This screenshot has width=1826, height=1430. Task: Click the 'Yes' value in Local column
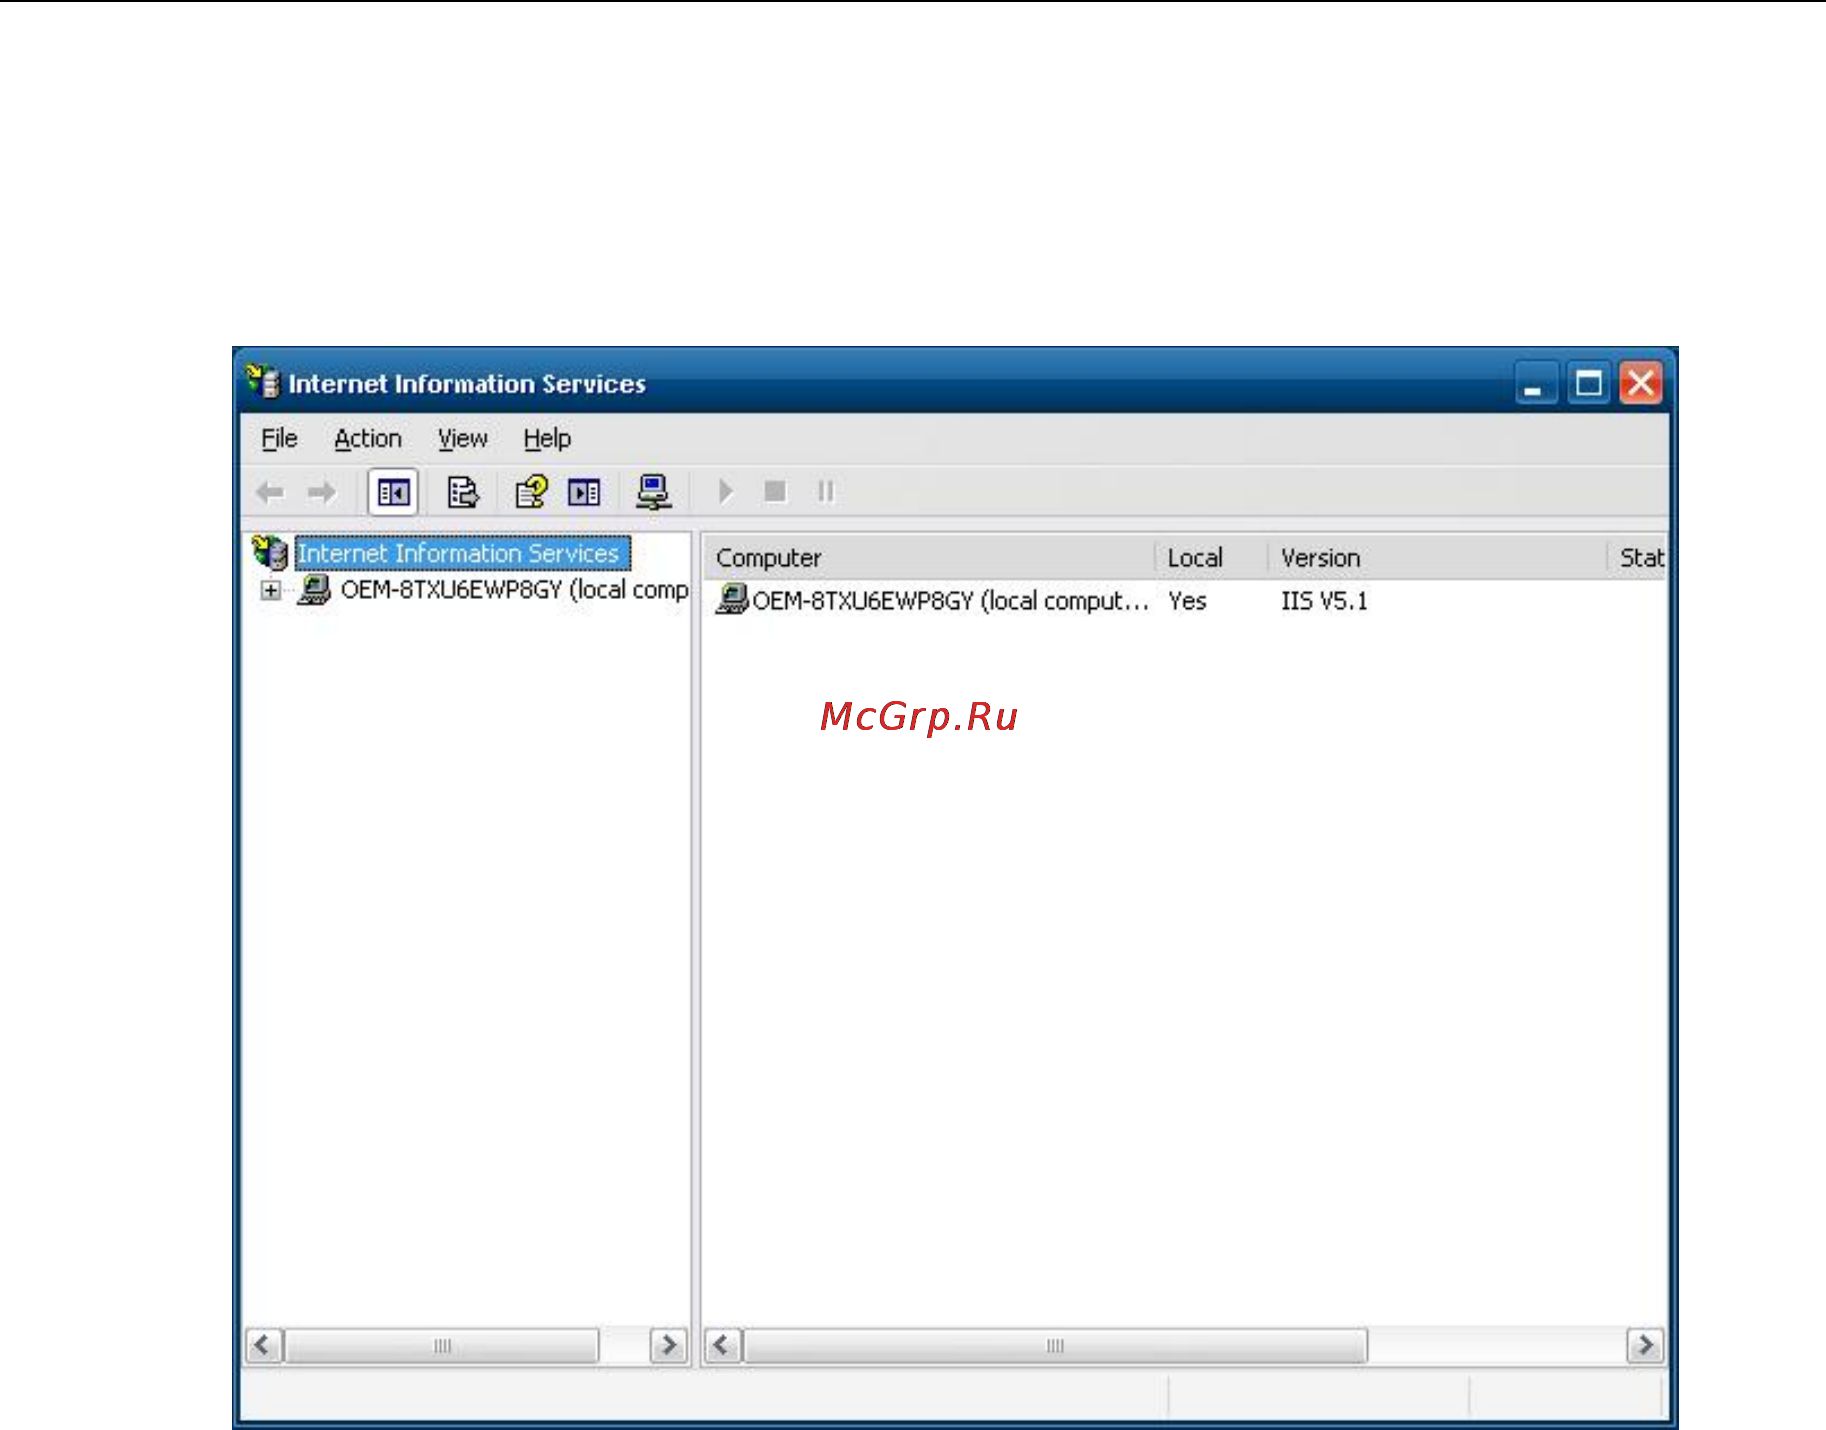point(1187,601)
